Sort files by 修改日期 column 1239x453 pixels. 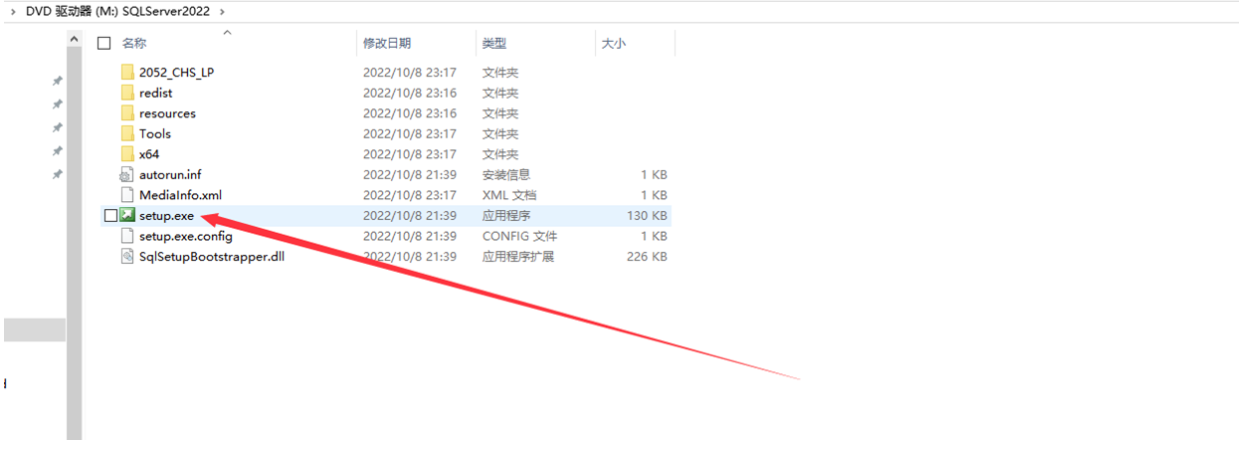(x=386, y=43)
